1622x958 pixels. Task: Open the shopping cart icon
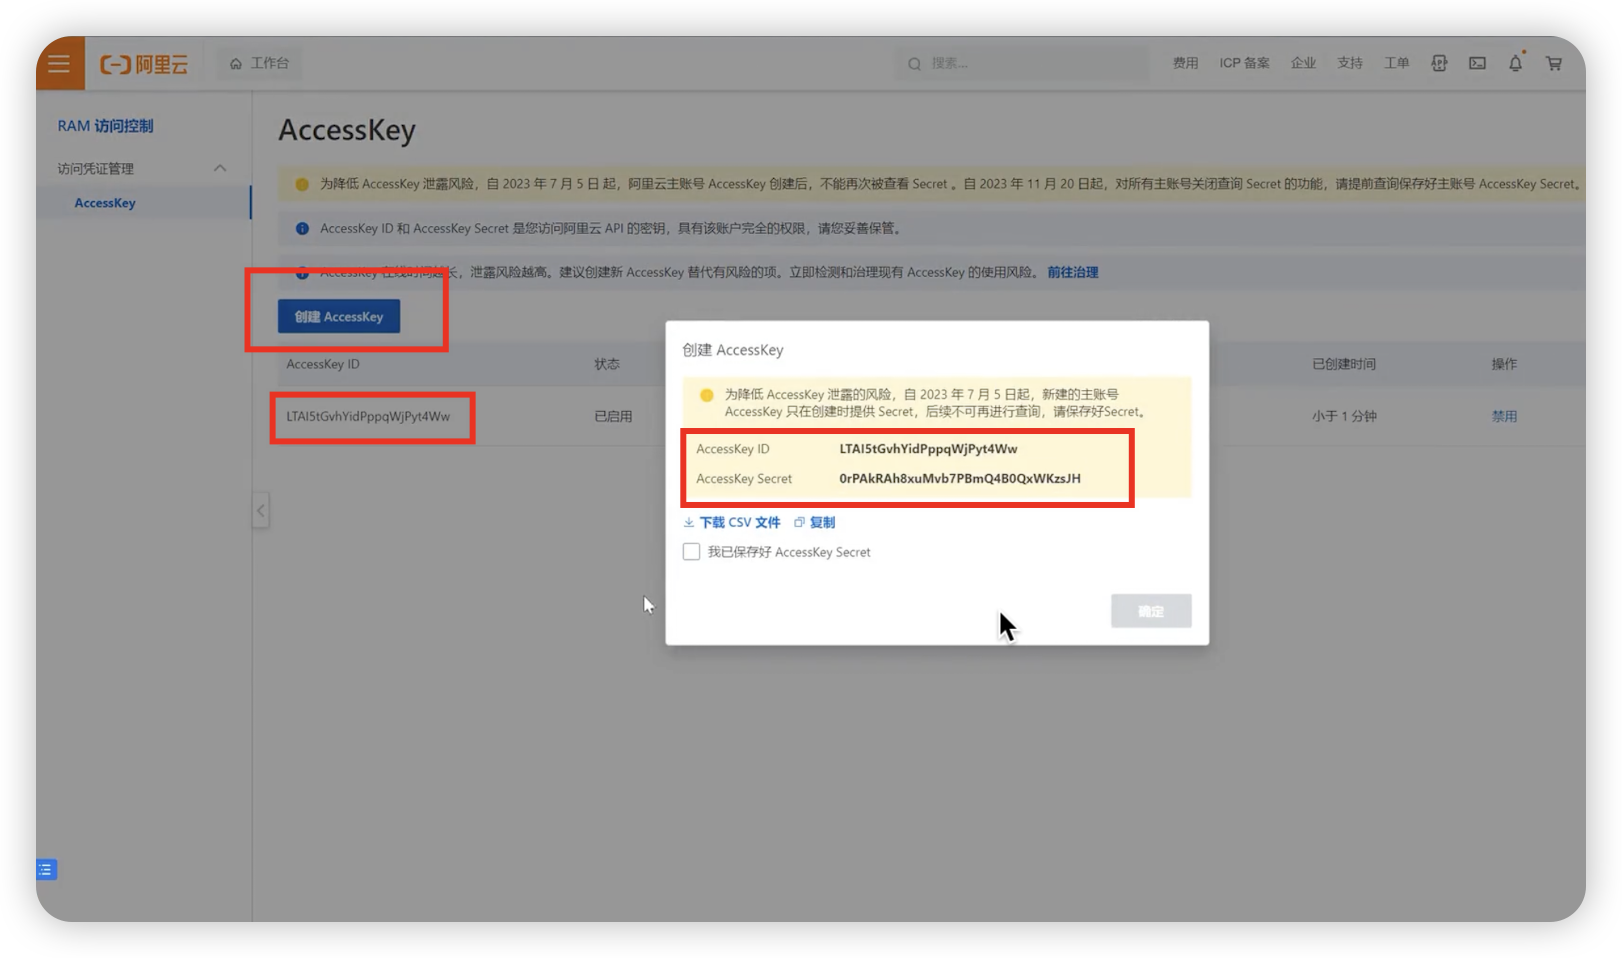[1554, 63]
